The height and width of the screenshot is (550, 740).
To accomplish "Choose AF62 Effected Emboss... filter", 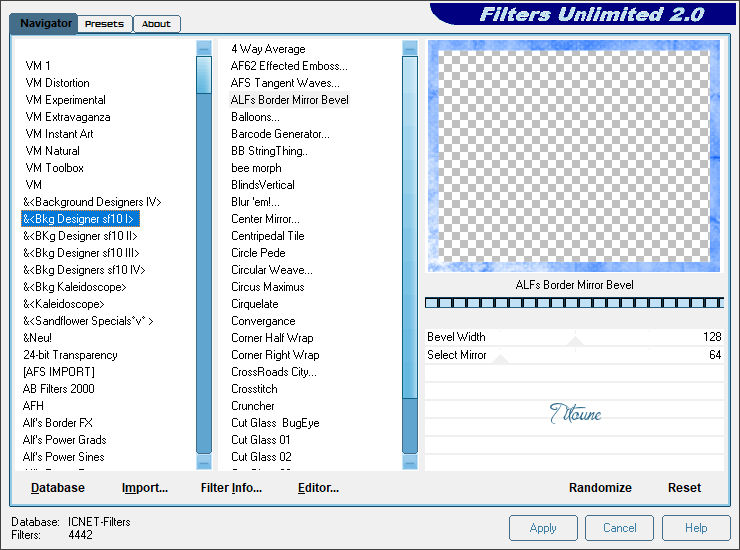I will [x=289, y=66].
